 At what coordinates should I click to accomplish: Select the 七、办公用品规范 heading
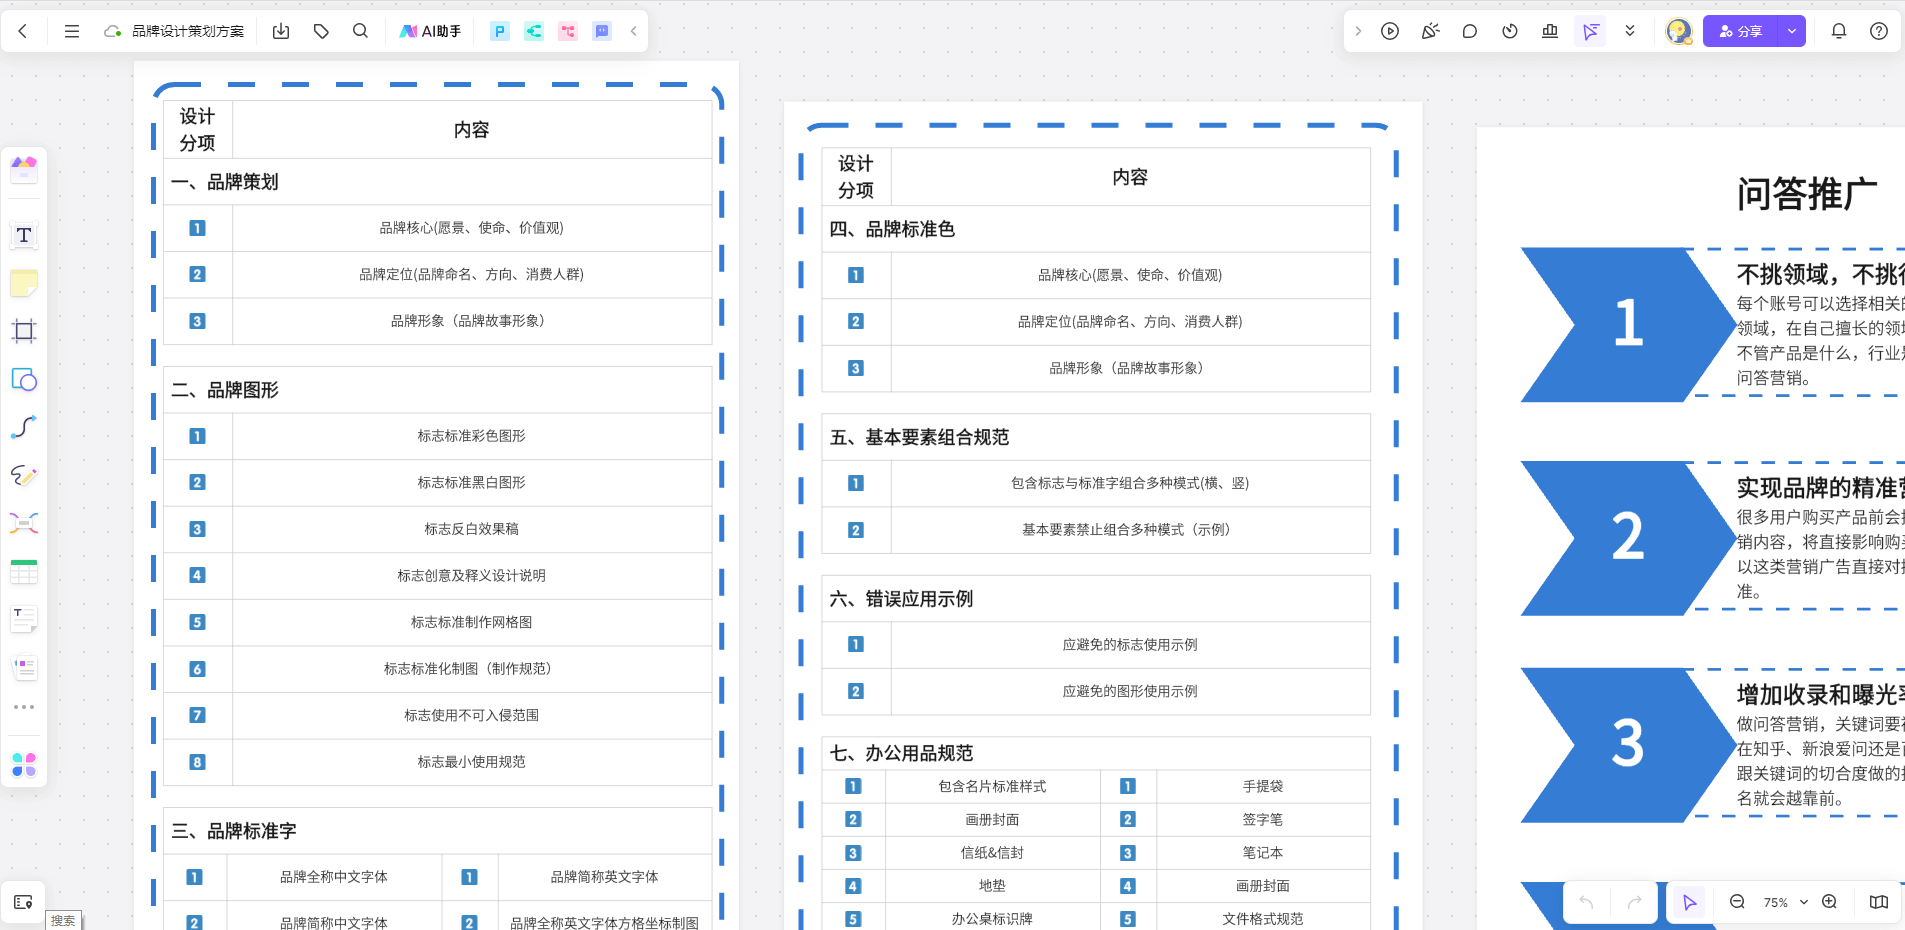[x=902, y=753]
